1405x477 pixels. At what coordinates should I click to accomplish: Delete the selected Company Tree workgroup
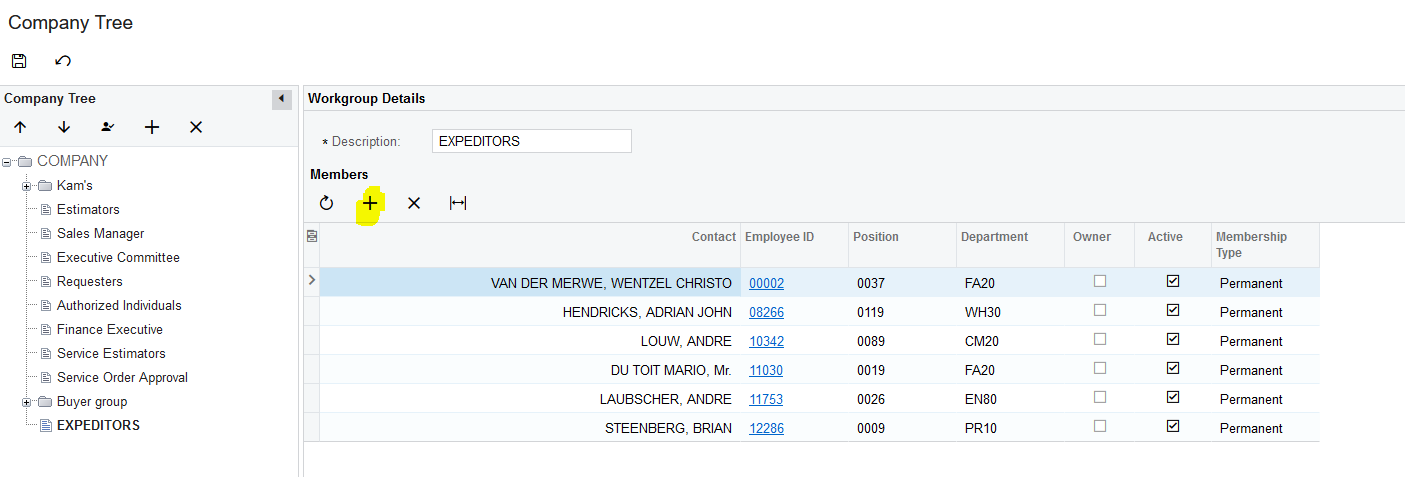point(196,127)
